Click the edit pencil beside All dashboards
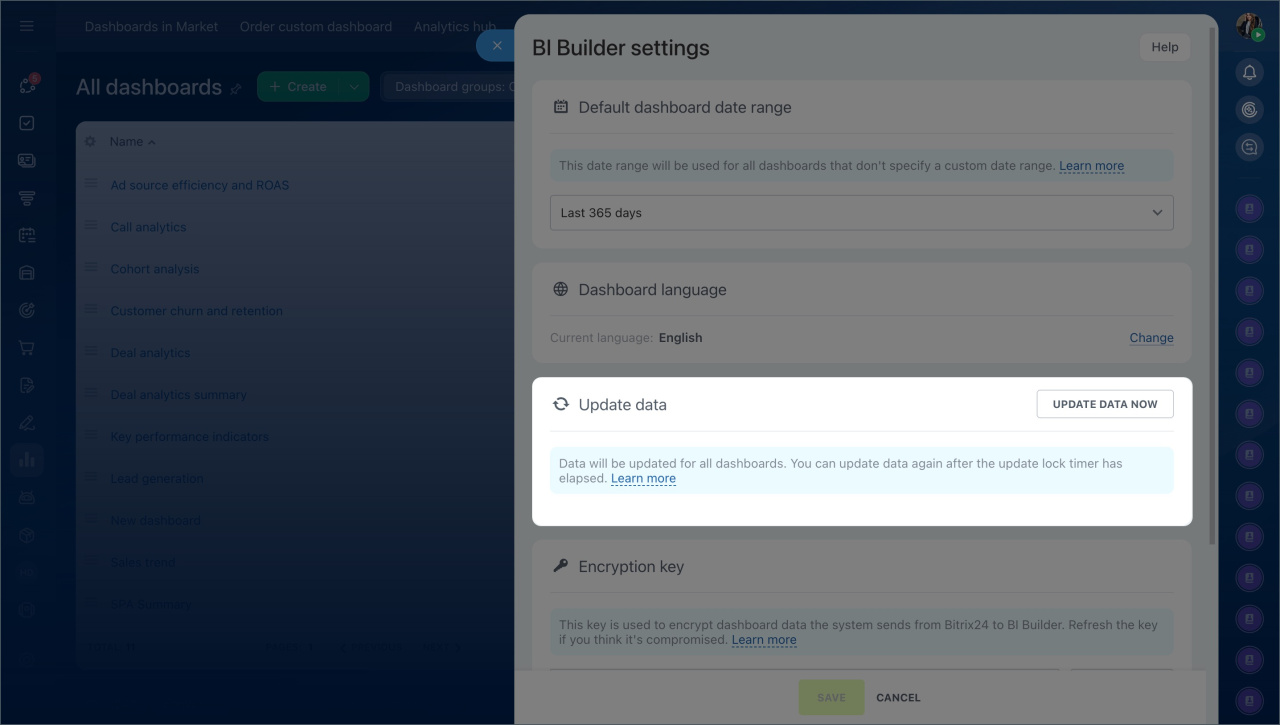 (x=236, y=89)
